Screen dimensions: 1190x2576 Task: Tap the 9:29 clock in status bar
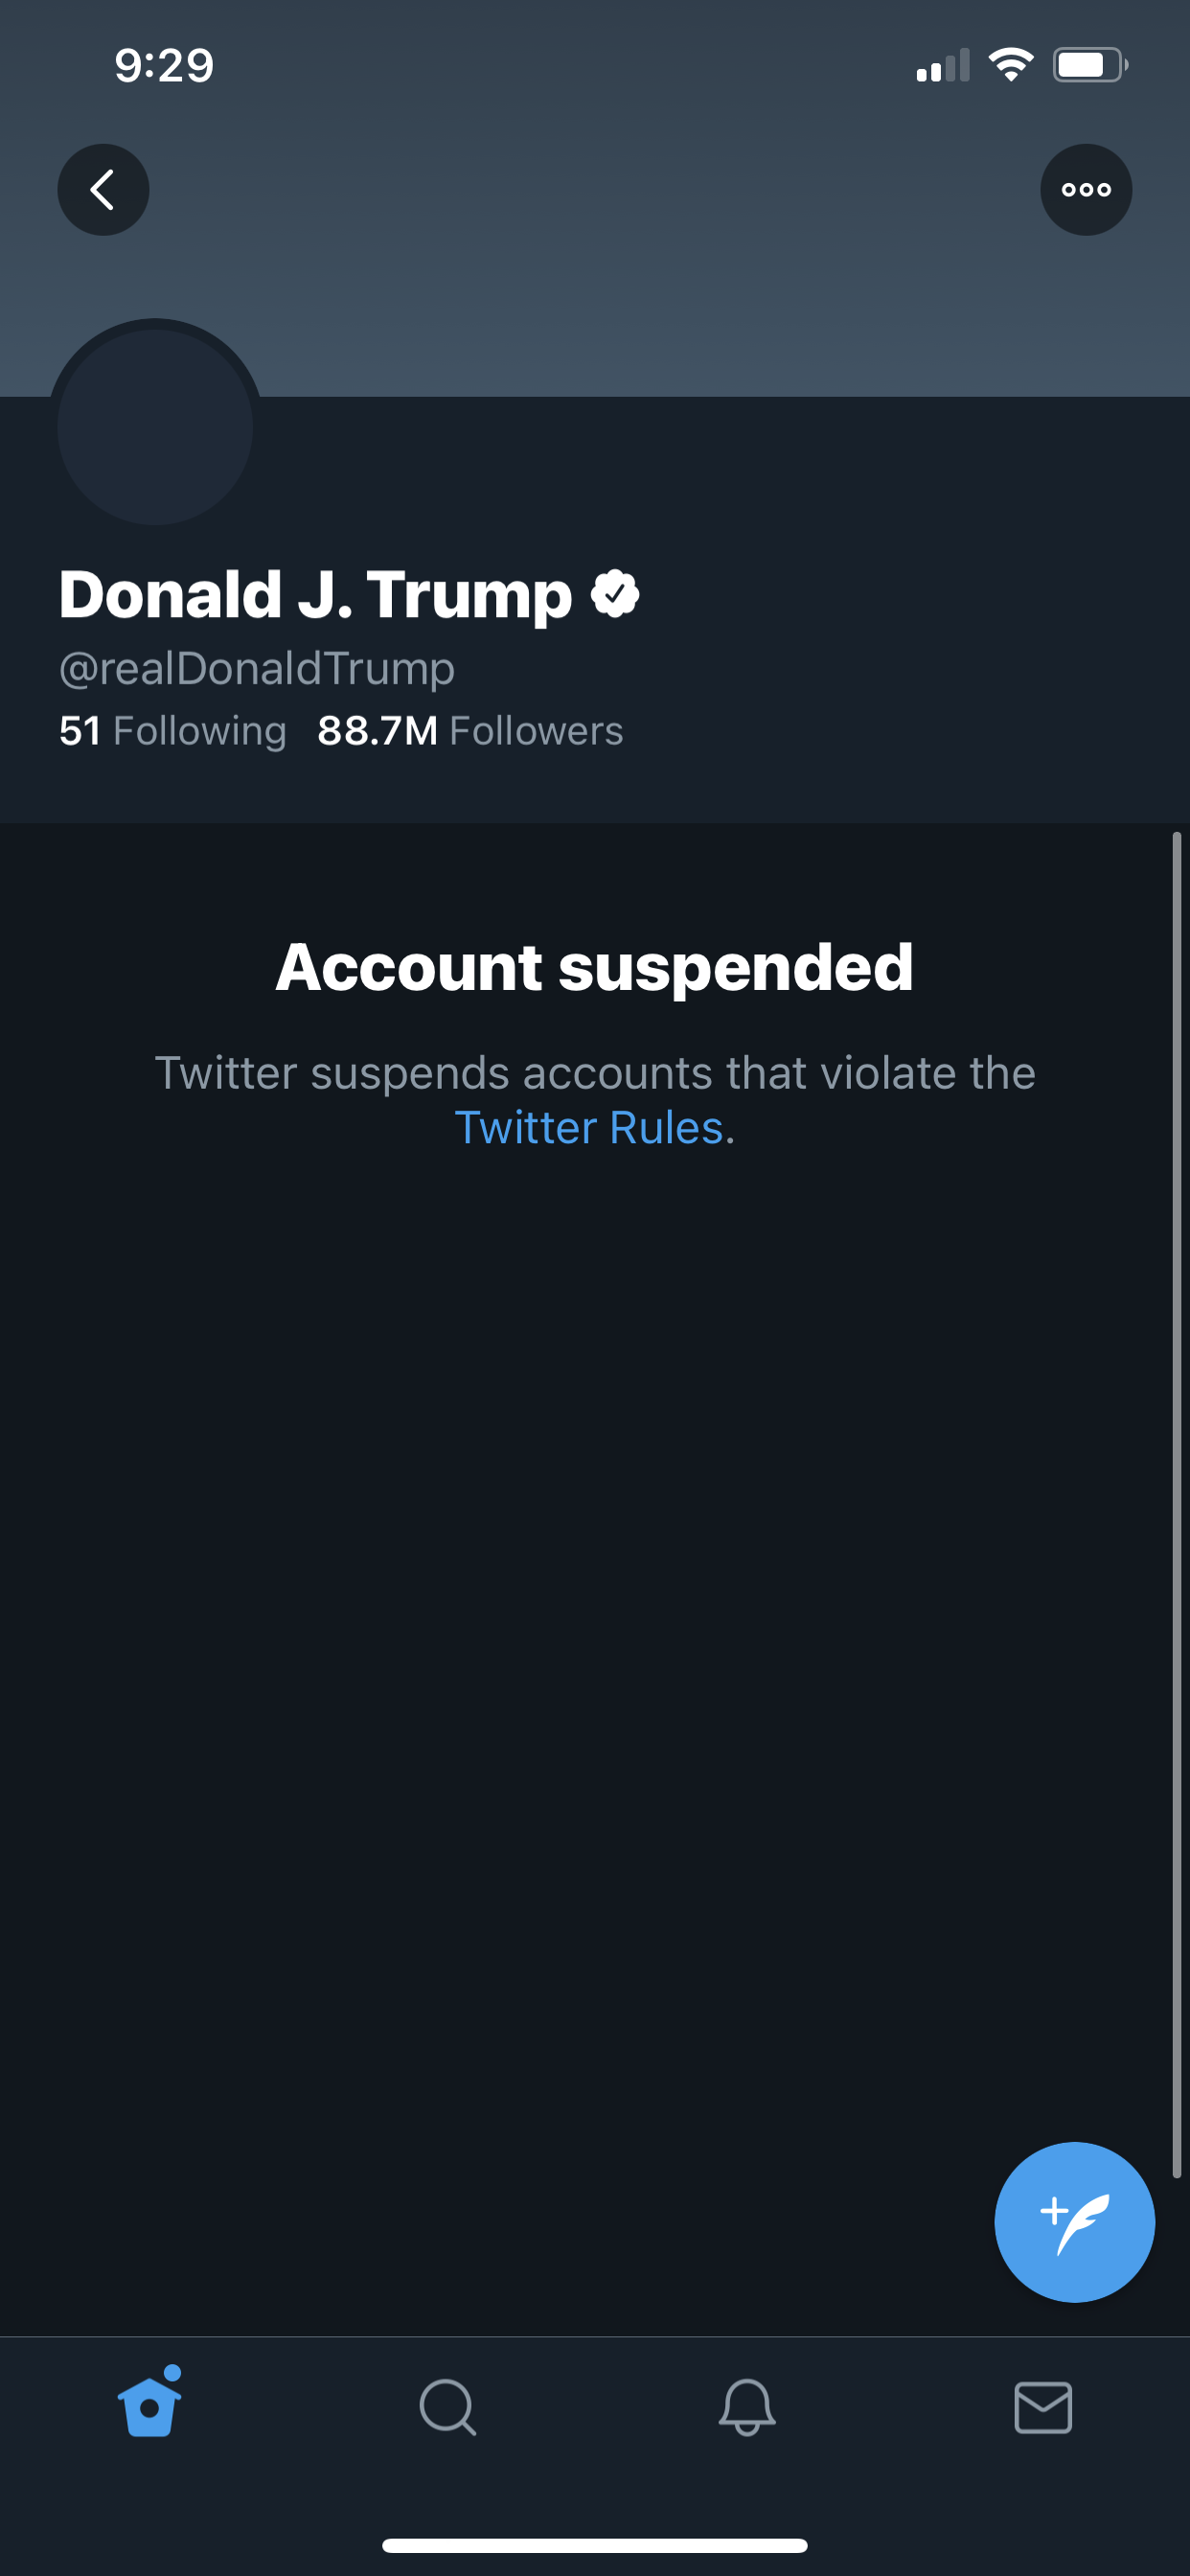[x=164, y=66]
